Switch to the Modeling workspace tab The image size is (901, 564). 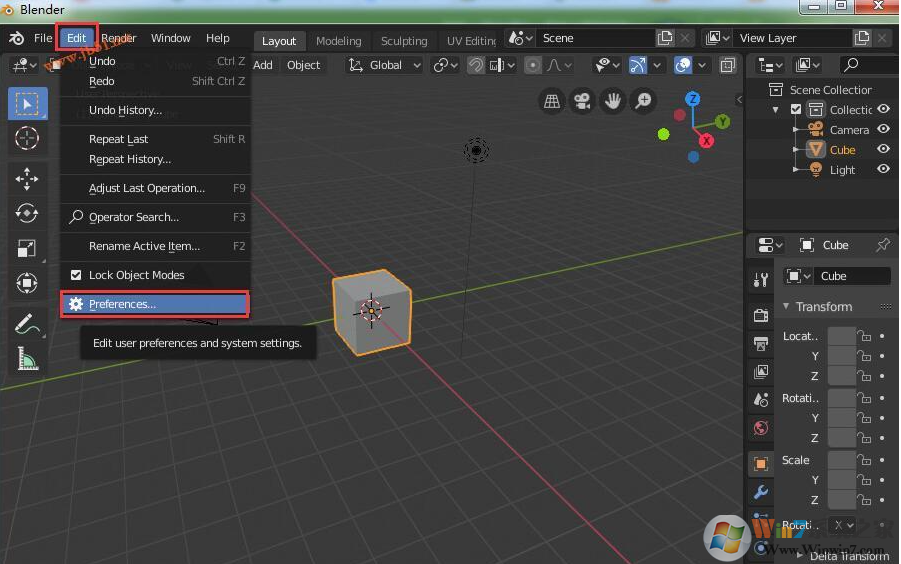[x=338, y=41]
